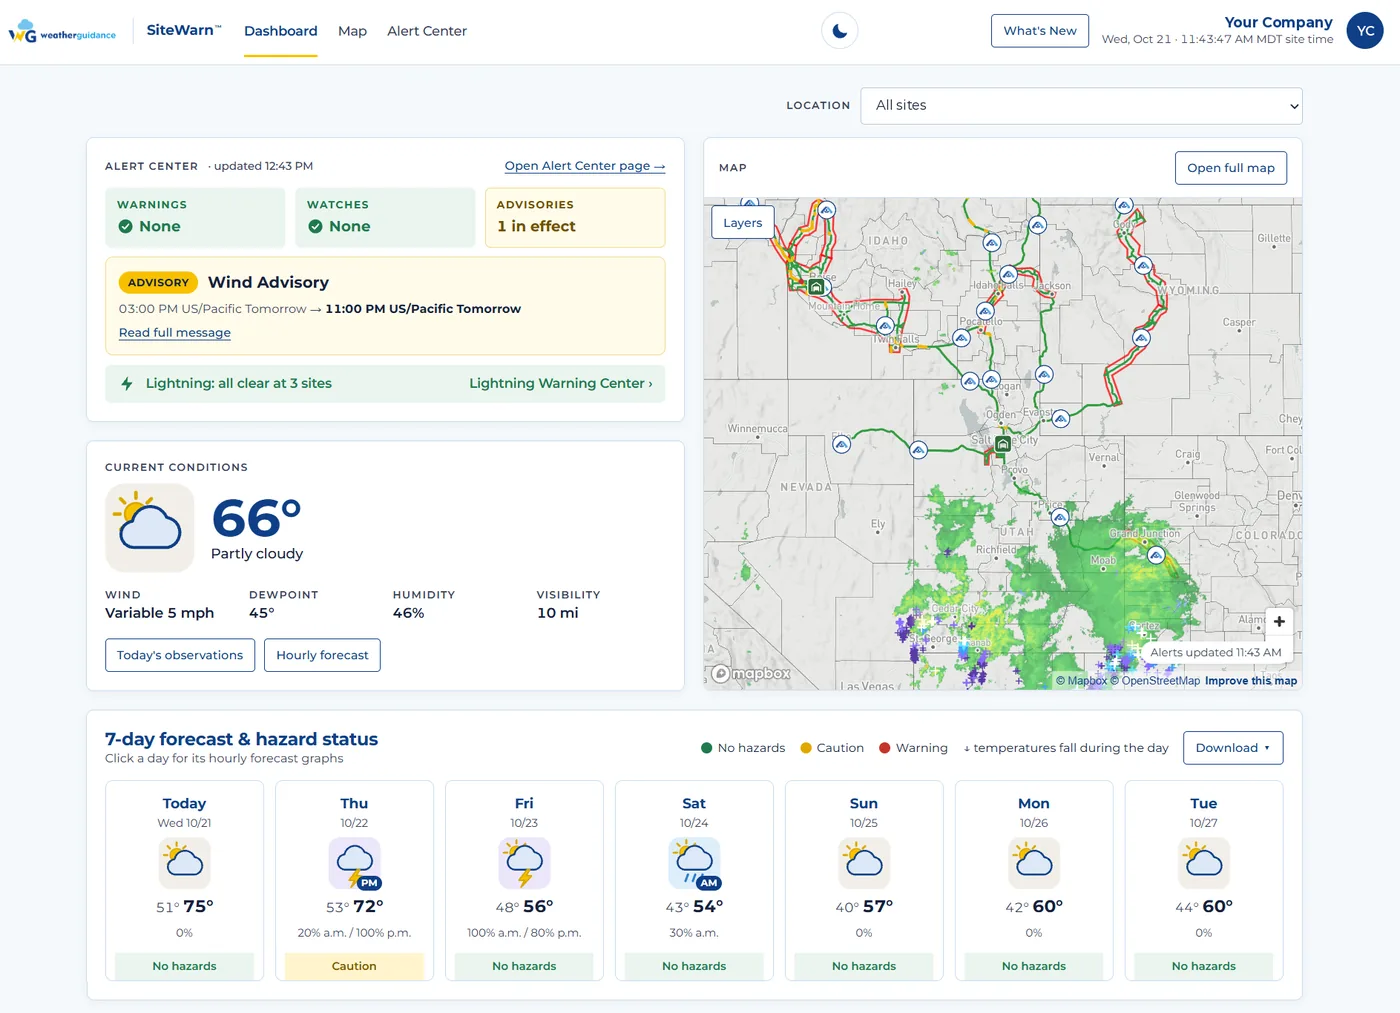Click the weatherguidance logo
This screenshot has height=1013, width=1400.
62,32
